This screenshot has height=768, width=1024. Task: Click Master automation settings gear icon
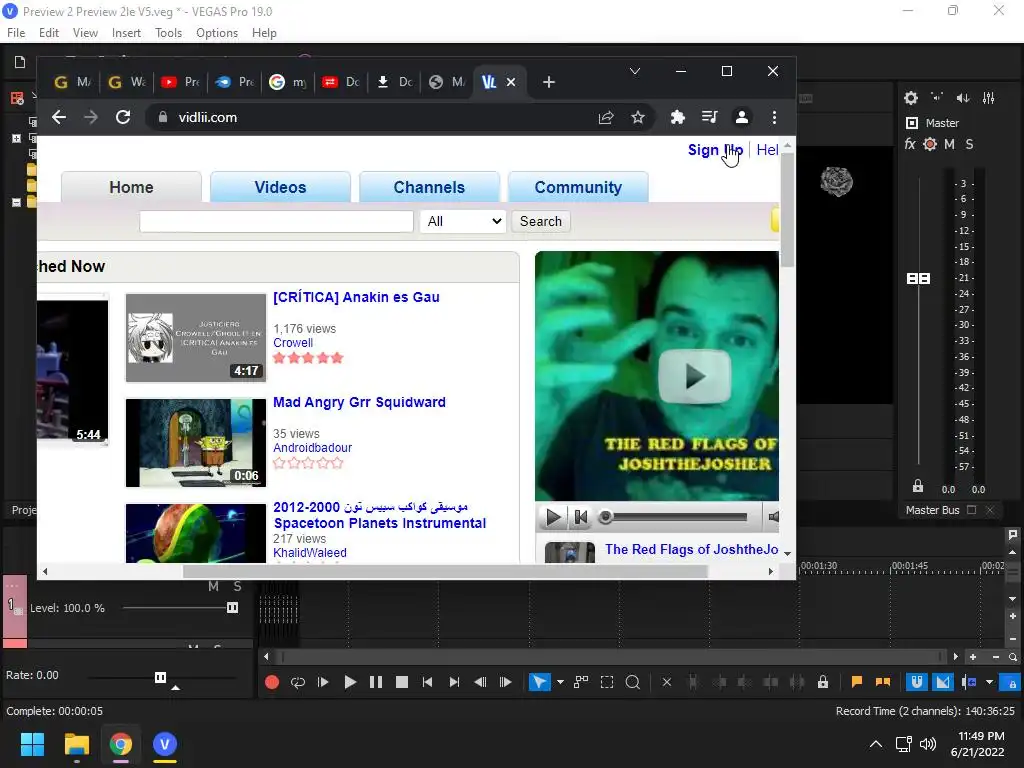point(931,144)
